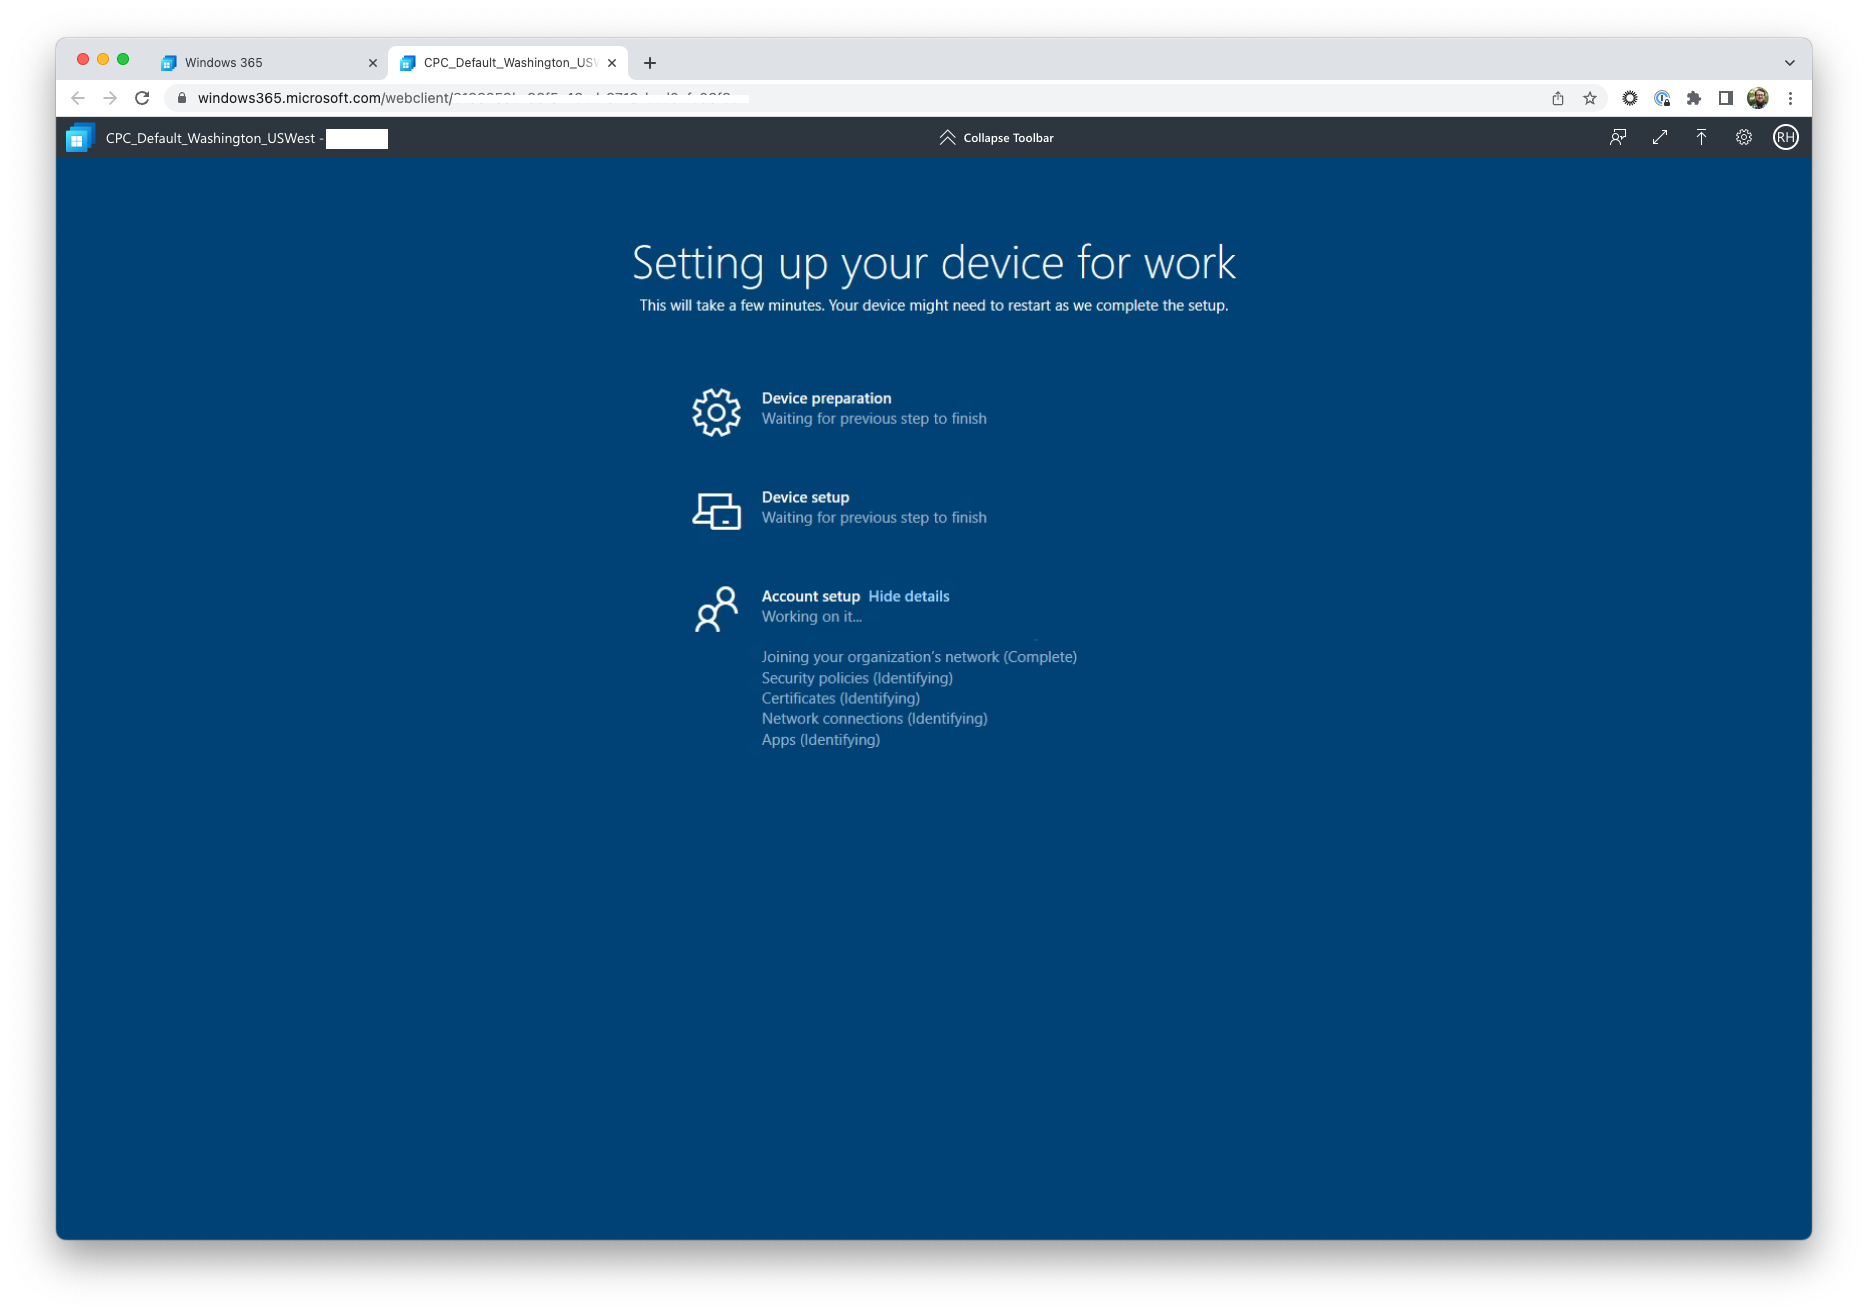
Task: Expand the tab search dropdown arrow
Action: click(x=1790, y=62)
